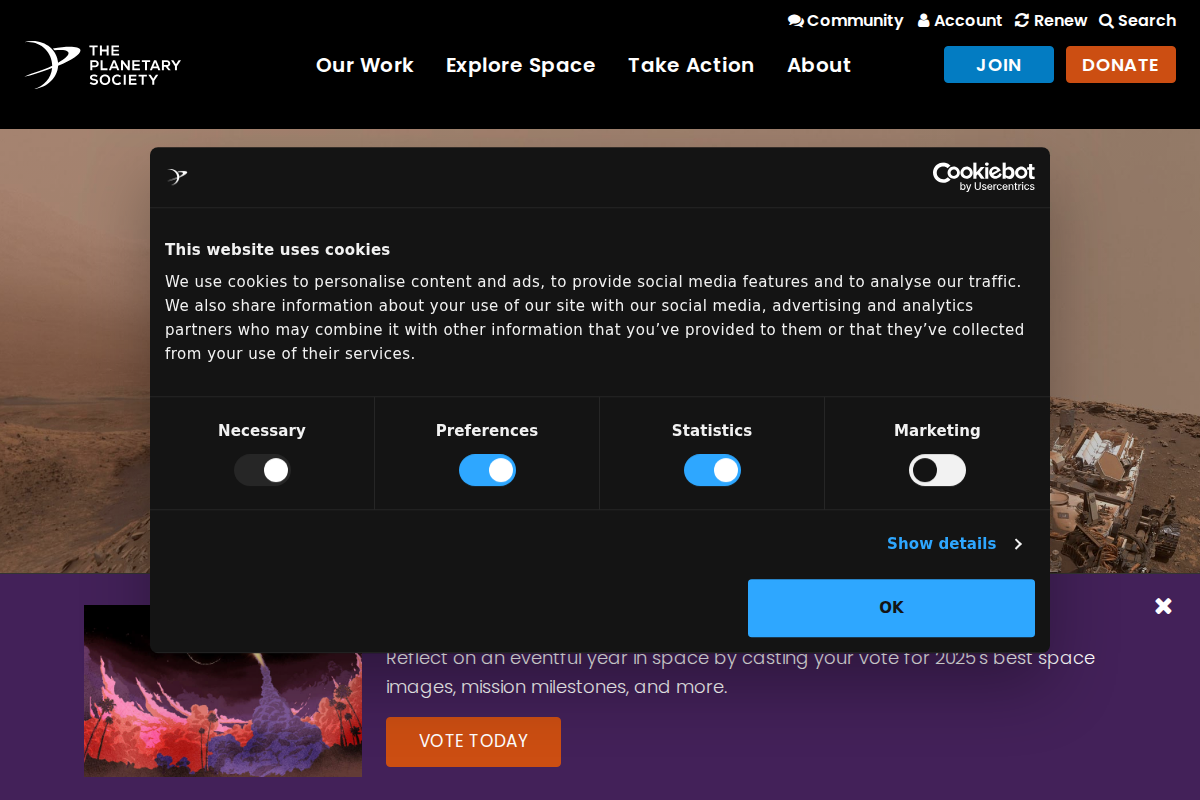Open Search with magnifying glass icon

point(1106,21)
